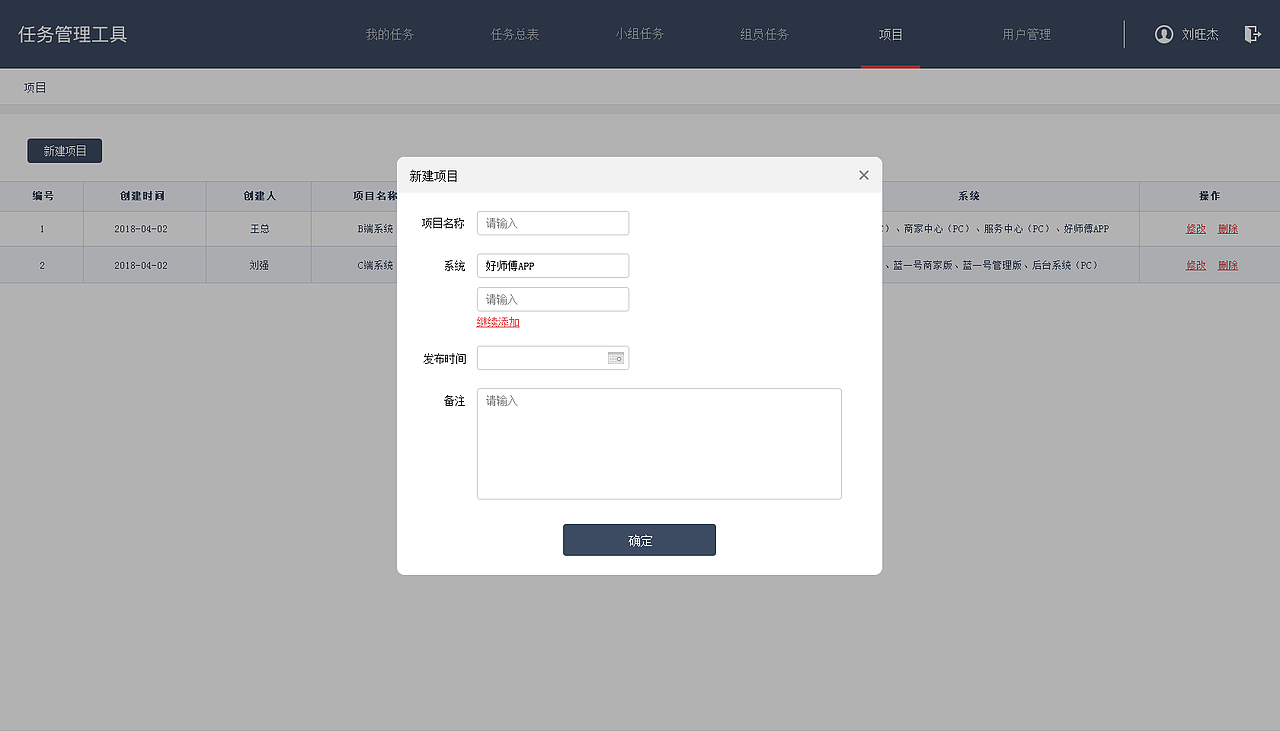Image resolution: width=1280 pixels, height=731 pixels.
Task: Click the 继续添加 link to add system
Action: click(x=498, y=322)
